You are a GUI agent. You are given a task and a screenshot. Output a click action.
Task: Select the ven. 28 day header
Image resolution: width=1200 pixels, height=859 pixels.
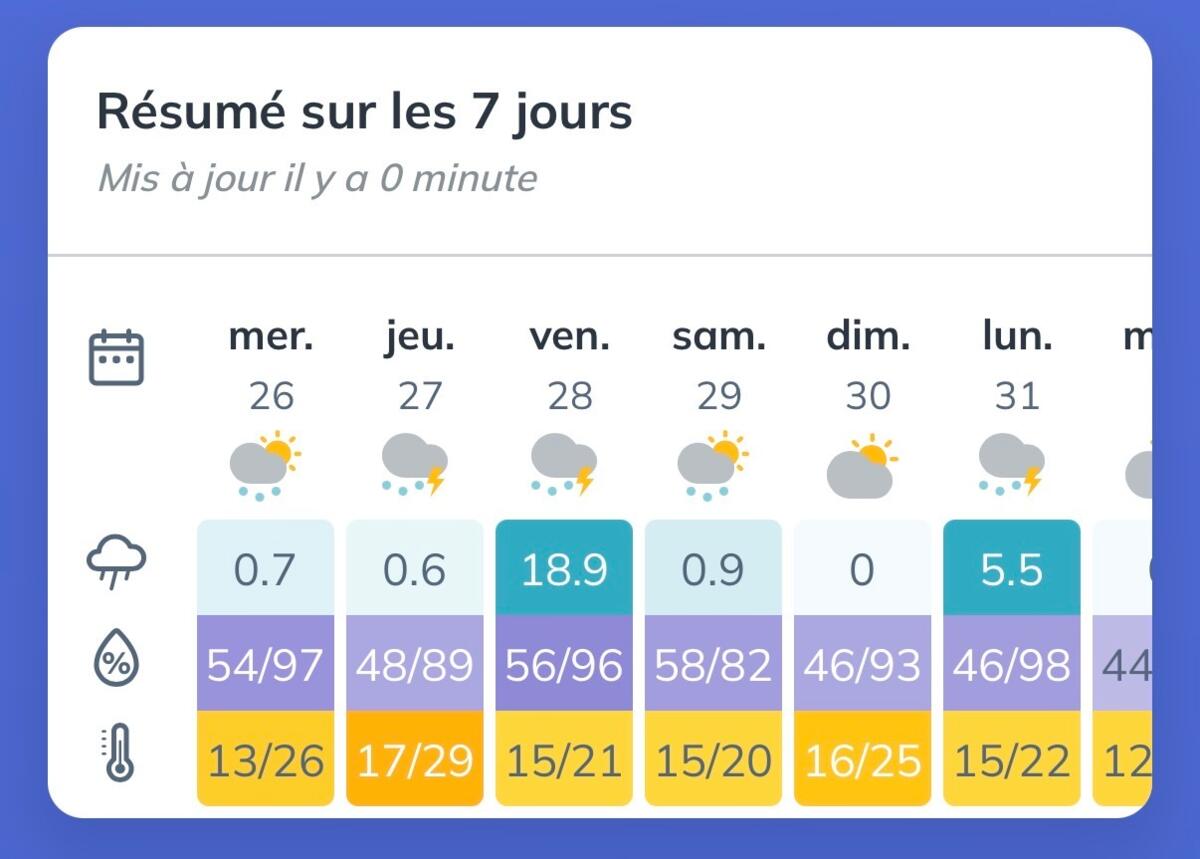[570, 367]
